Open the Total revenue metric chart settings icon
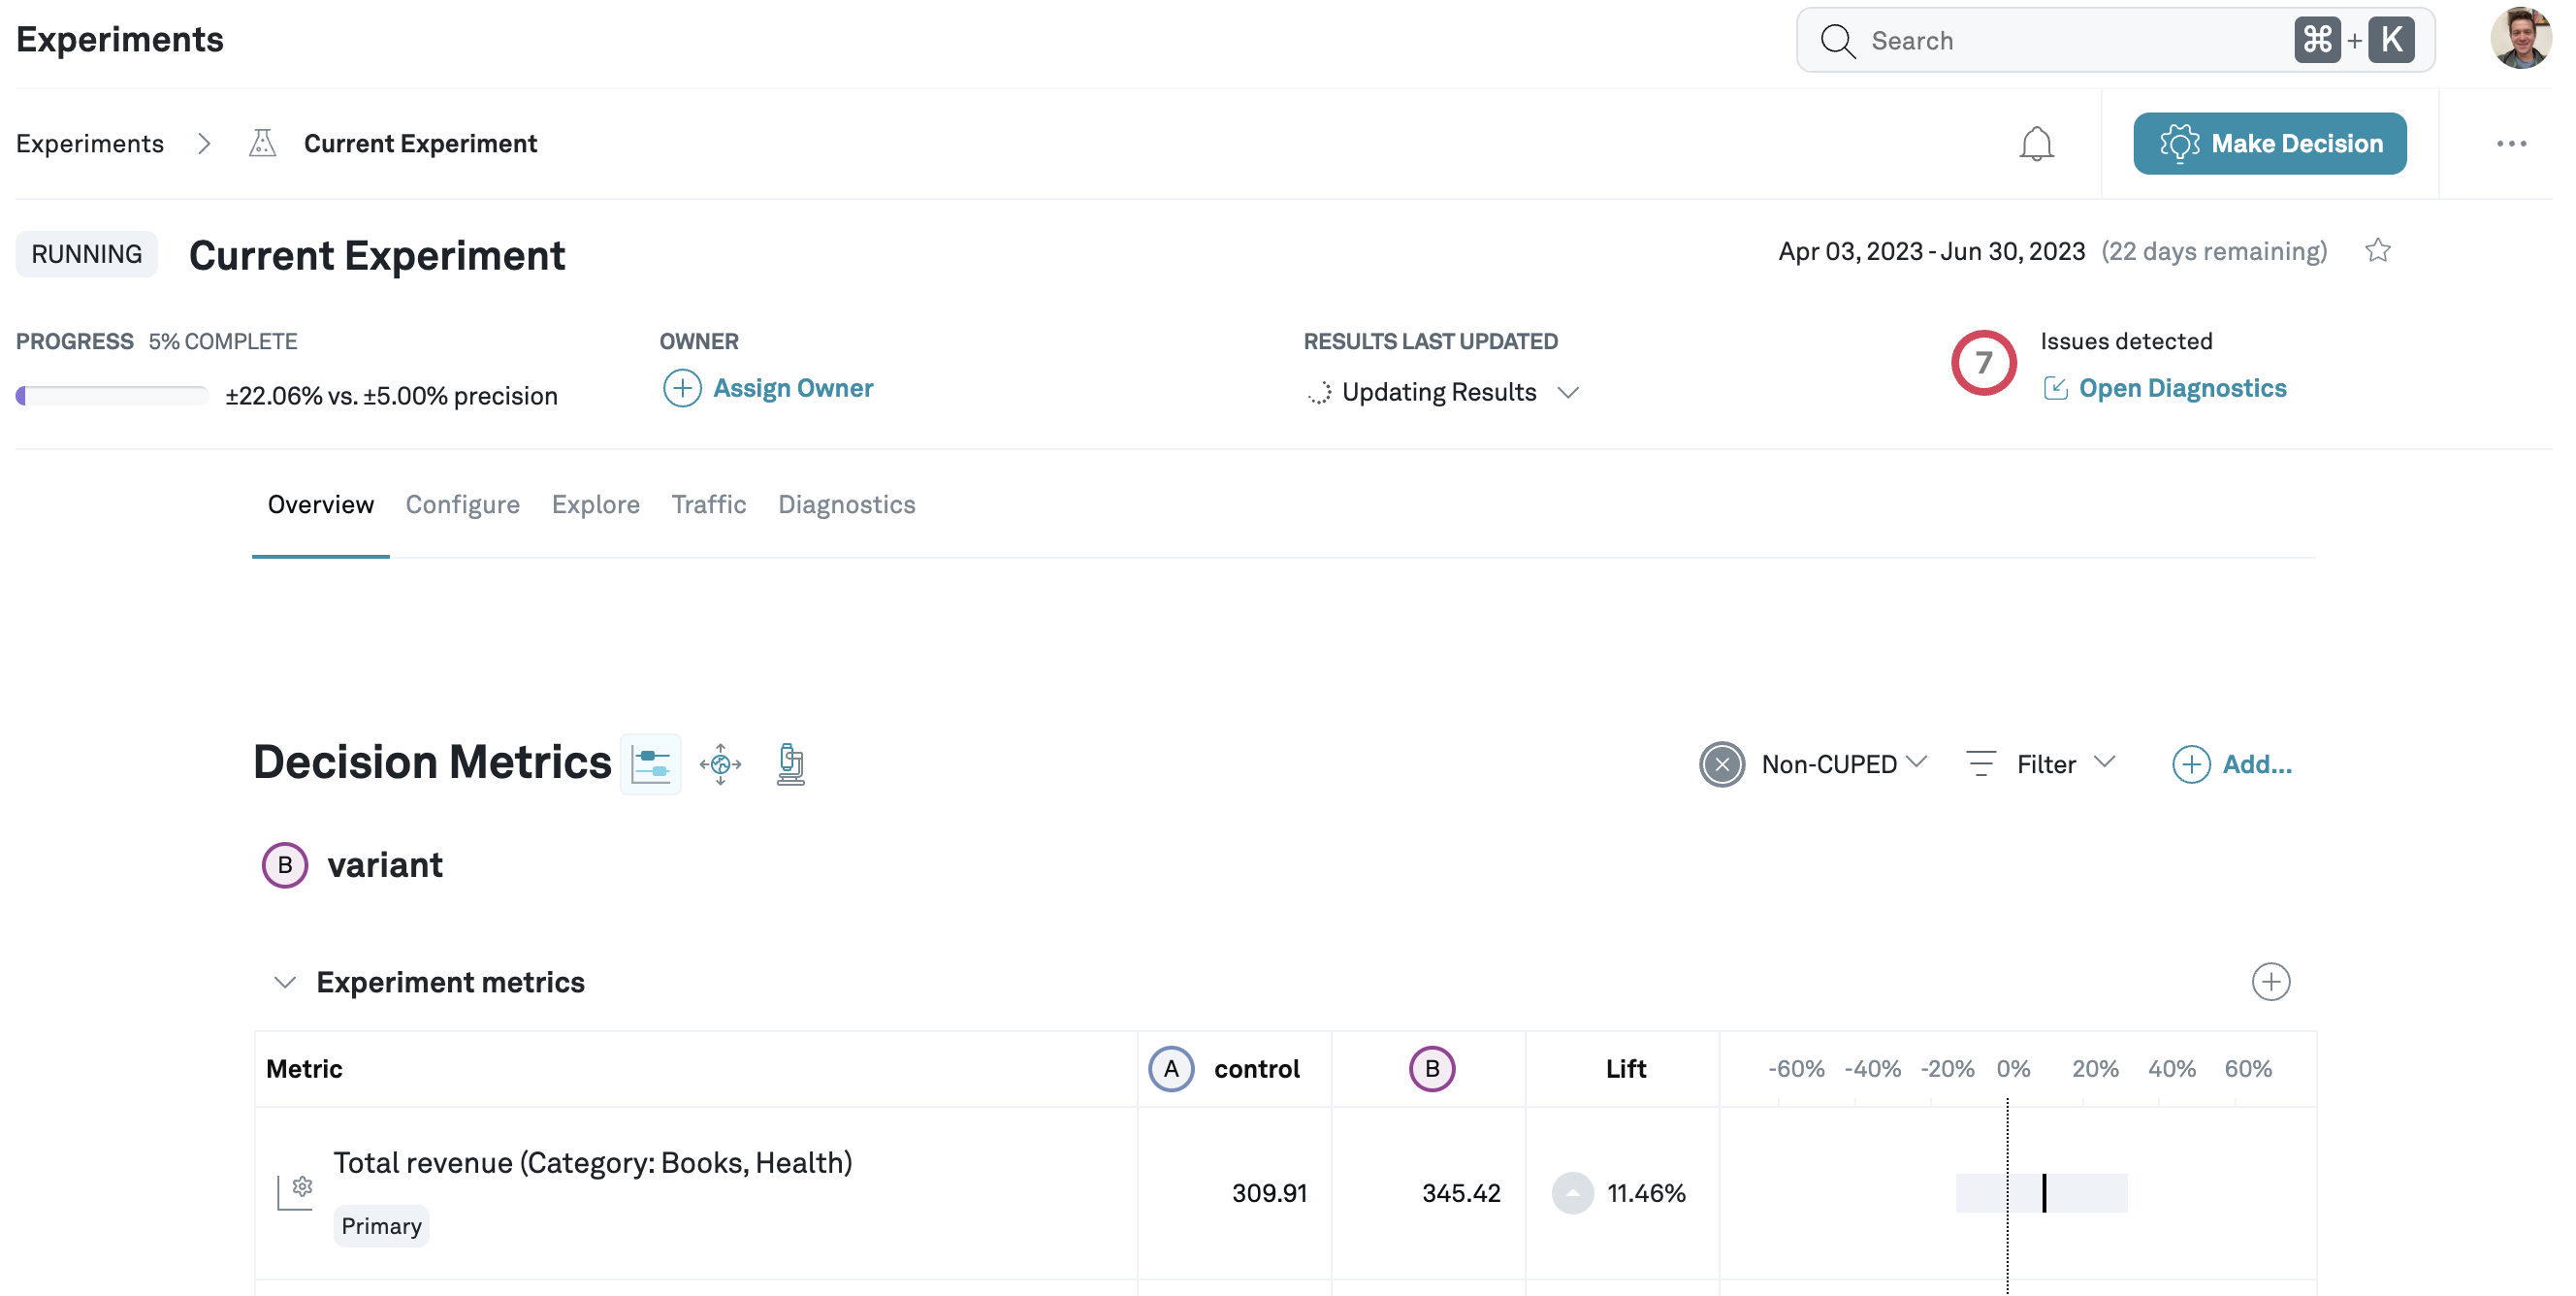 (295, 1192)
